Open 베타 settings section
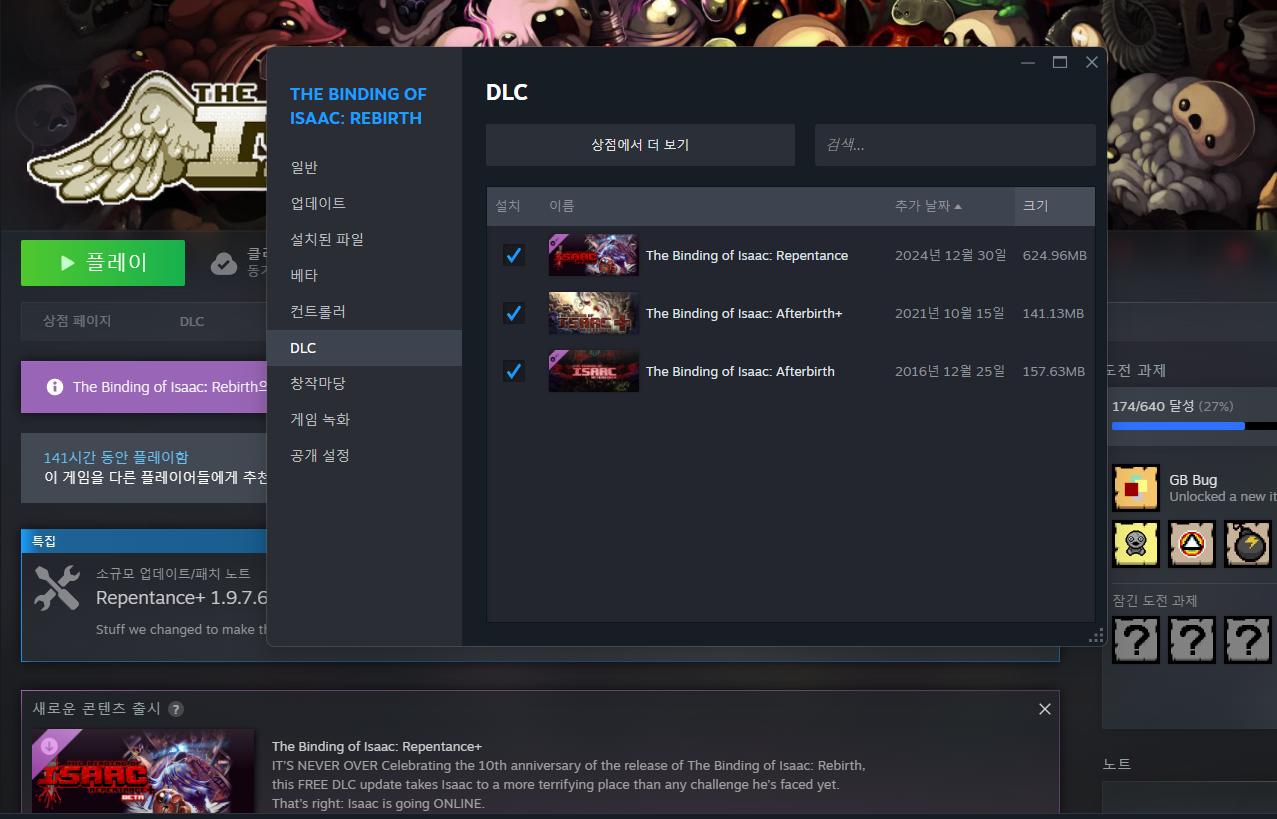Image resolution: width=1277 pixels, height=819 pixels. (364, 275)
